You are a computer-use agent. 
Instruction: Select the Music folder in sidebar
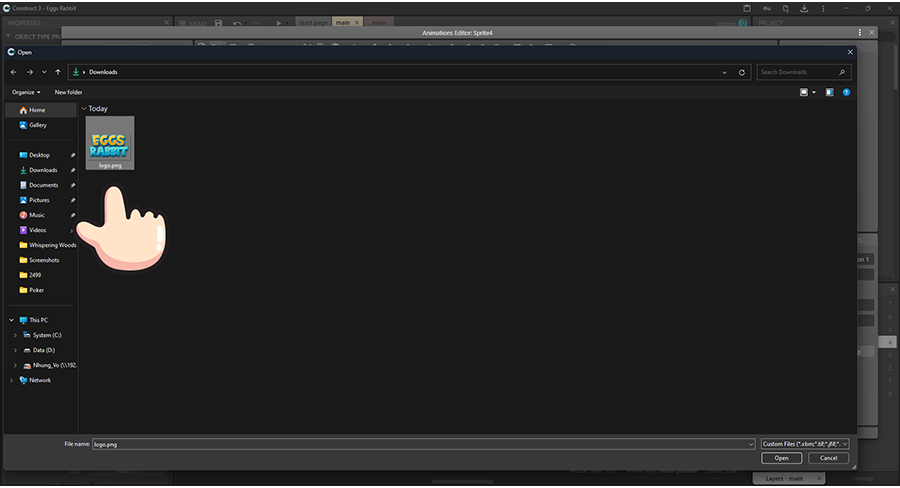(36, 215)
